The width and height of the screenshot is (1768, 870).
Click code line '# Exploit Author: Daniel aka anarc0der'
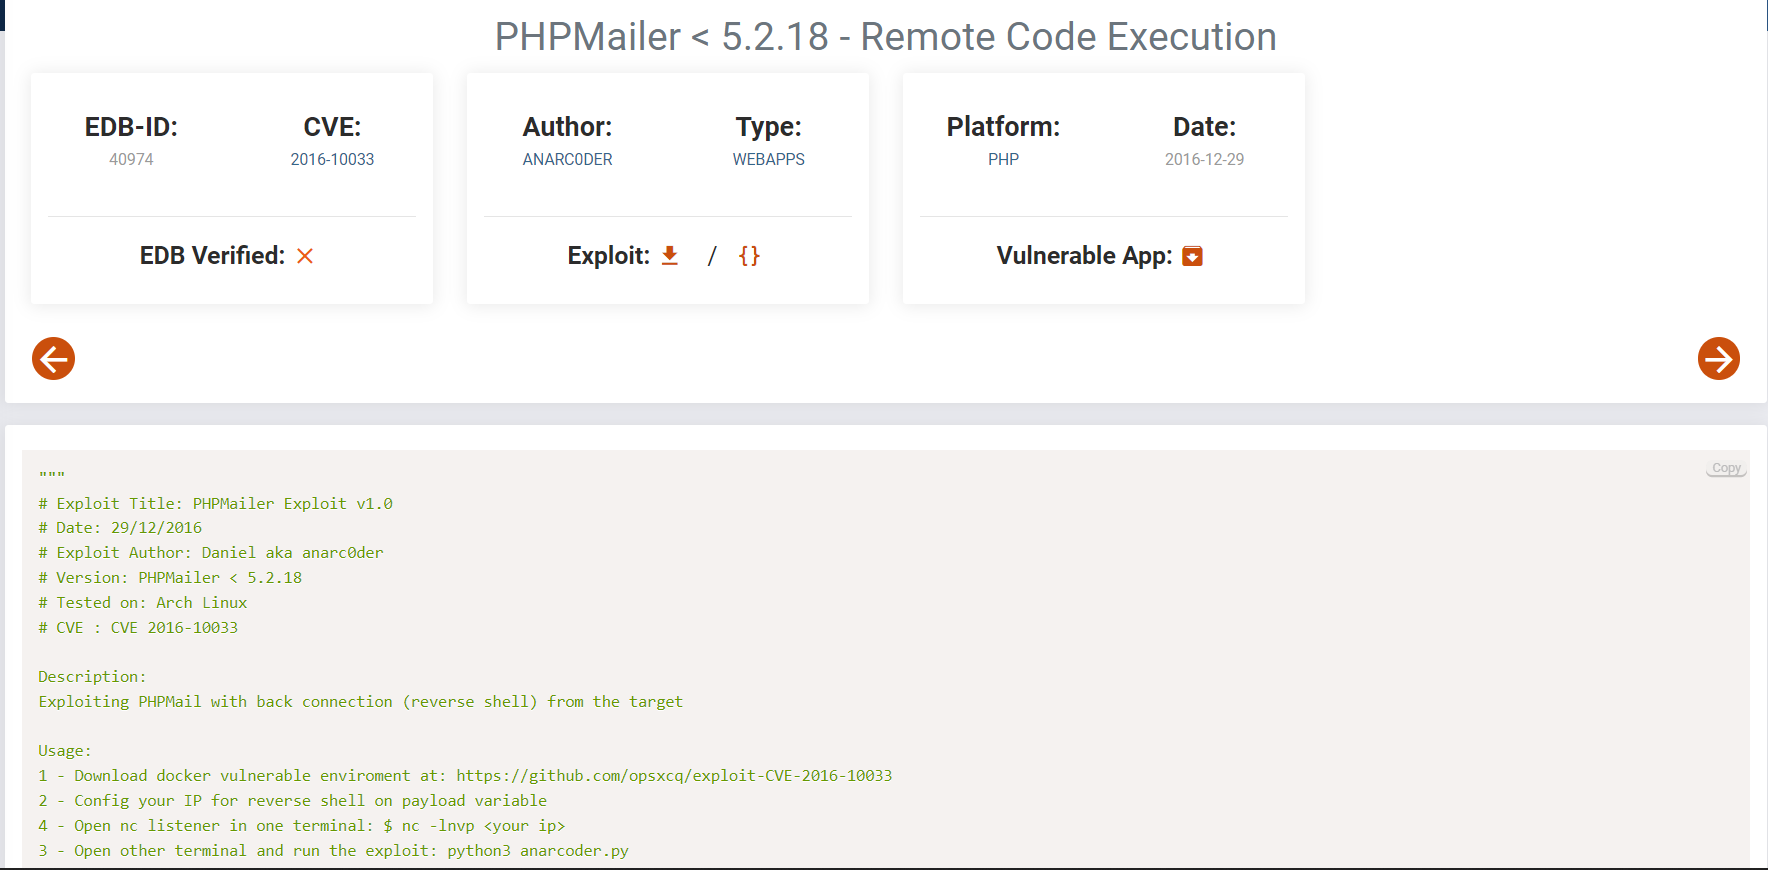[211, 553]
